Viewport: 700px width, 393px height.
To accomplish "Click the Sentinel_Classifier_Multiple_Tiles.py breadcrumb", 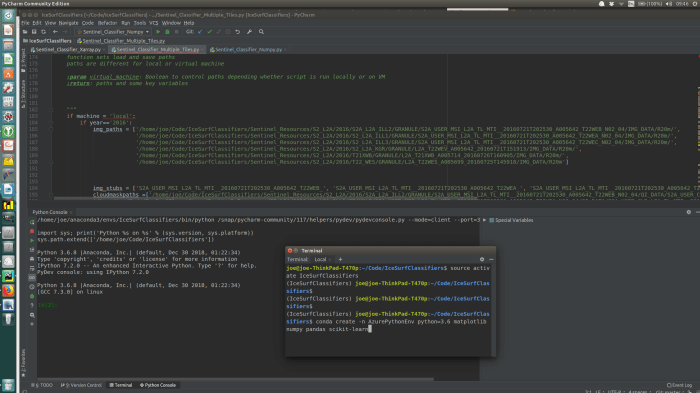I will click(121, 41).
